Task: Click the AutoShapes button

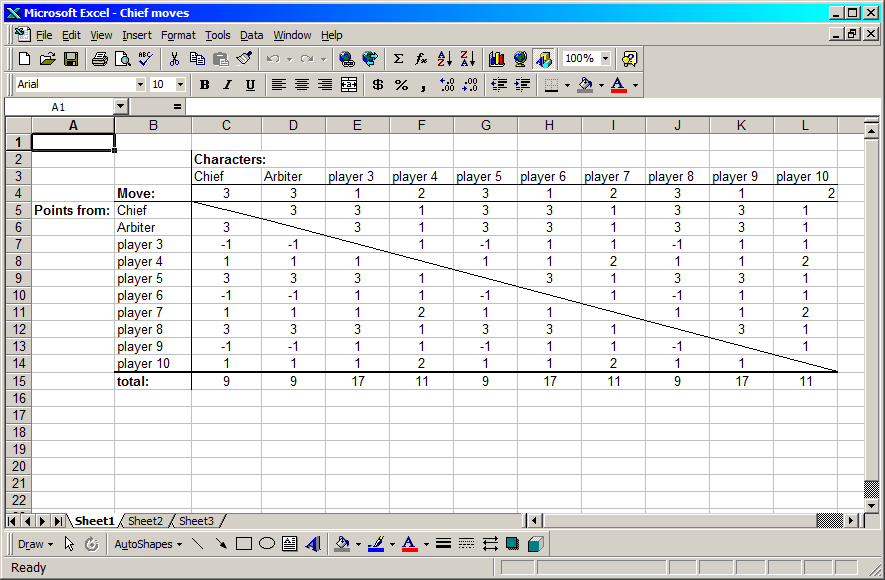Action: 147,544
